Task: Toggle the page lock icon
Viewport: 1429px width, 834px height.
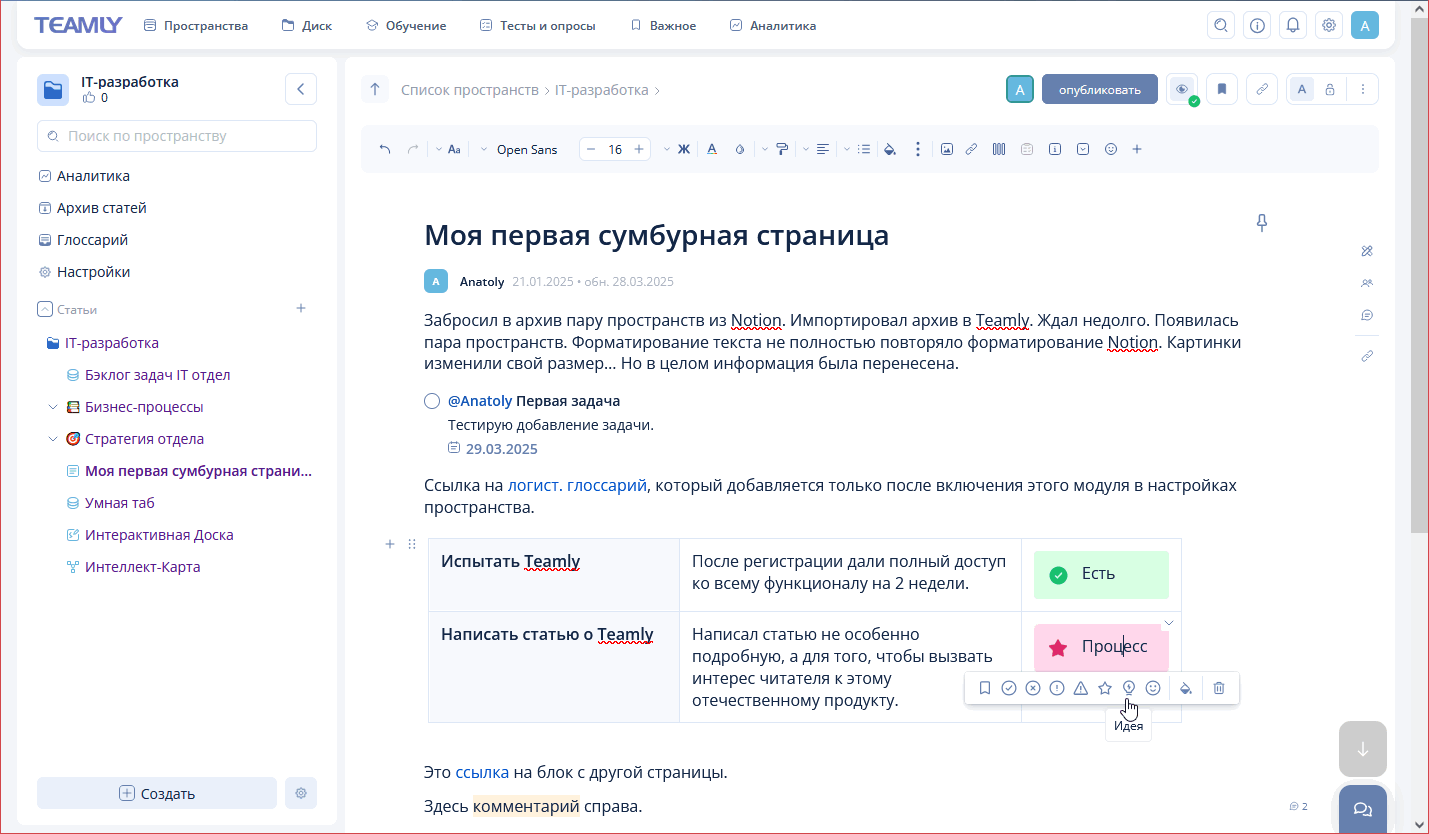Action: pos(1330,89)
